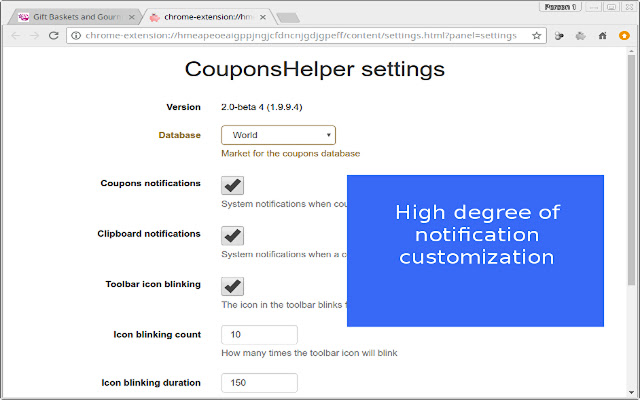Close the chrome-extension settings tab
640x400 pixels.
pos(263,17)
